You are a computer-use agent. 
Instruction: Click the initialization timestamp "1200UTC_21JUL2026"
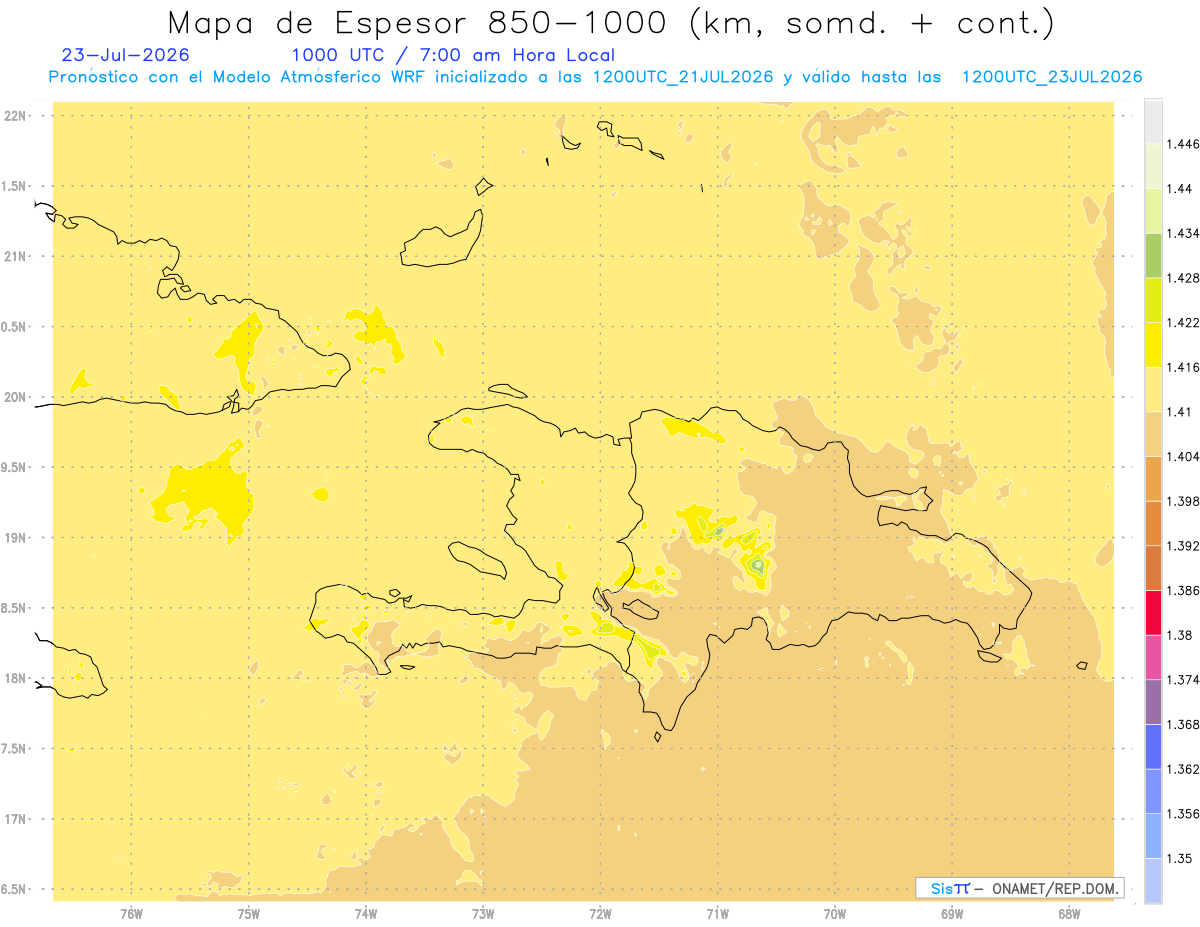coord(683,77)
